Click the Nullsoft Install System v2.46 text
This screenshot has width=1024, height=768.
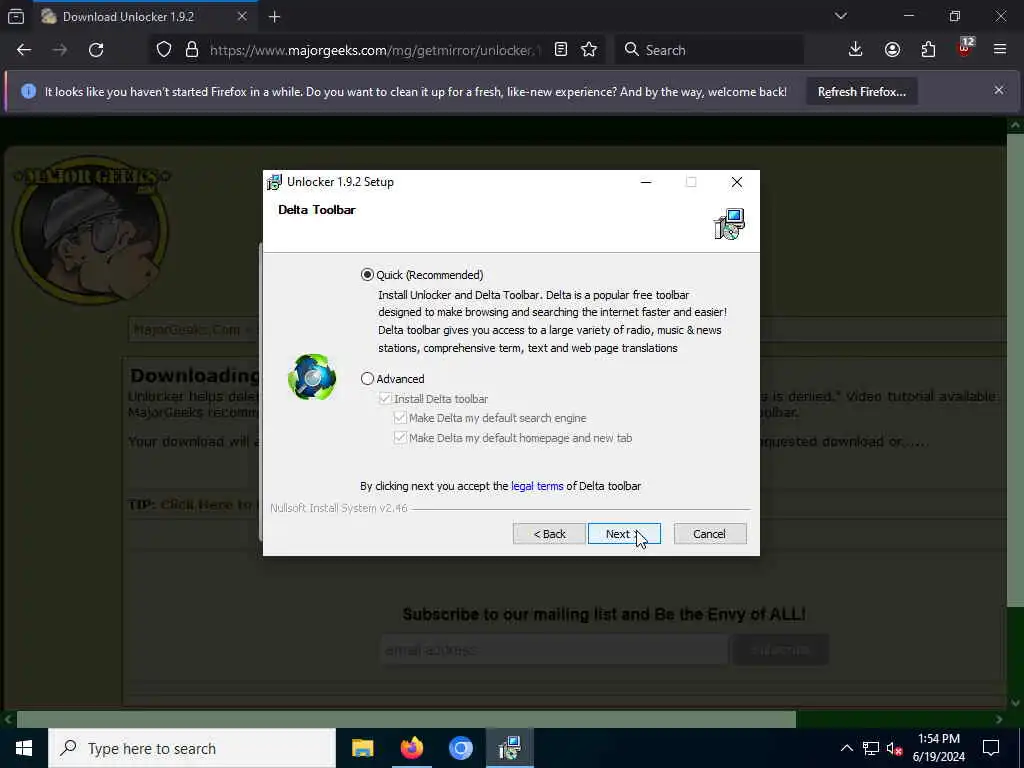[338, 508]
